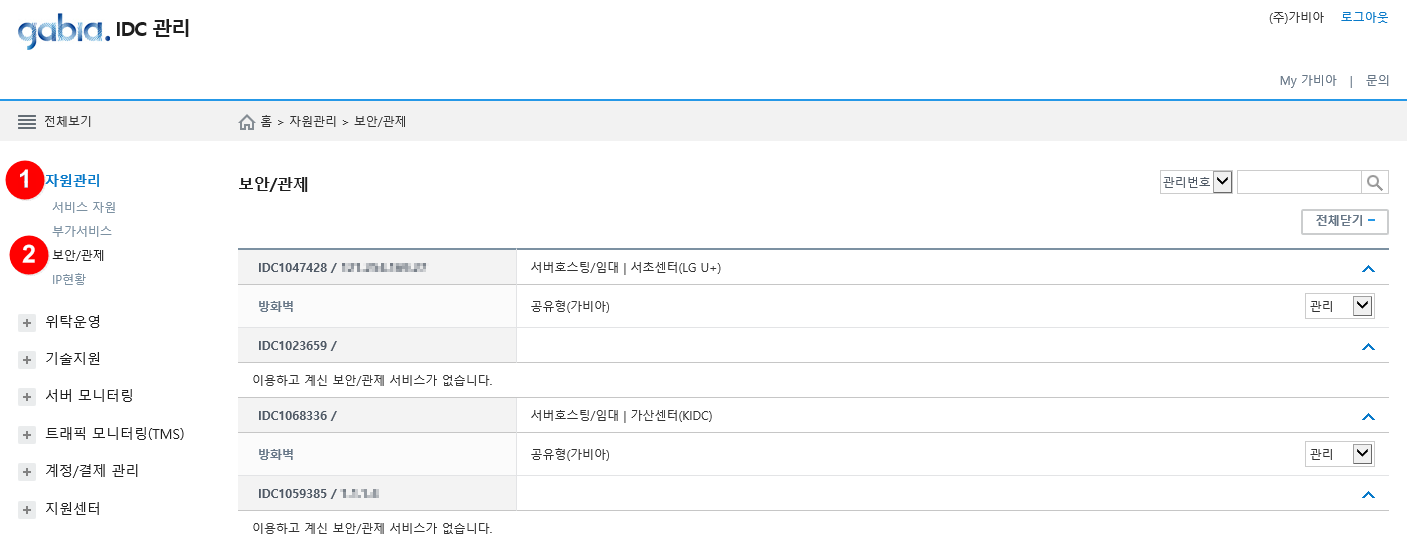Open the 전체보기 hamburger menu icon
This screenshot has height=539, width=1407.
pyautogui.click(x=27, y=121)
